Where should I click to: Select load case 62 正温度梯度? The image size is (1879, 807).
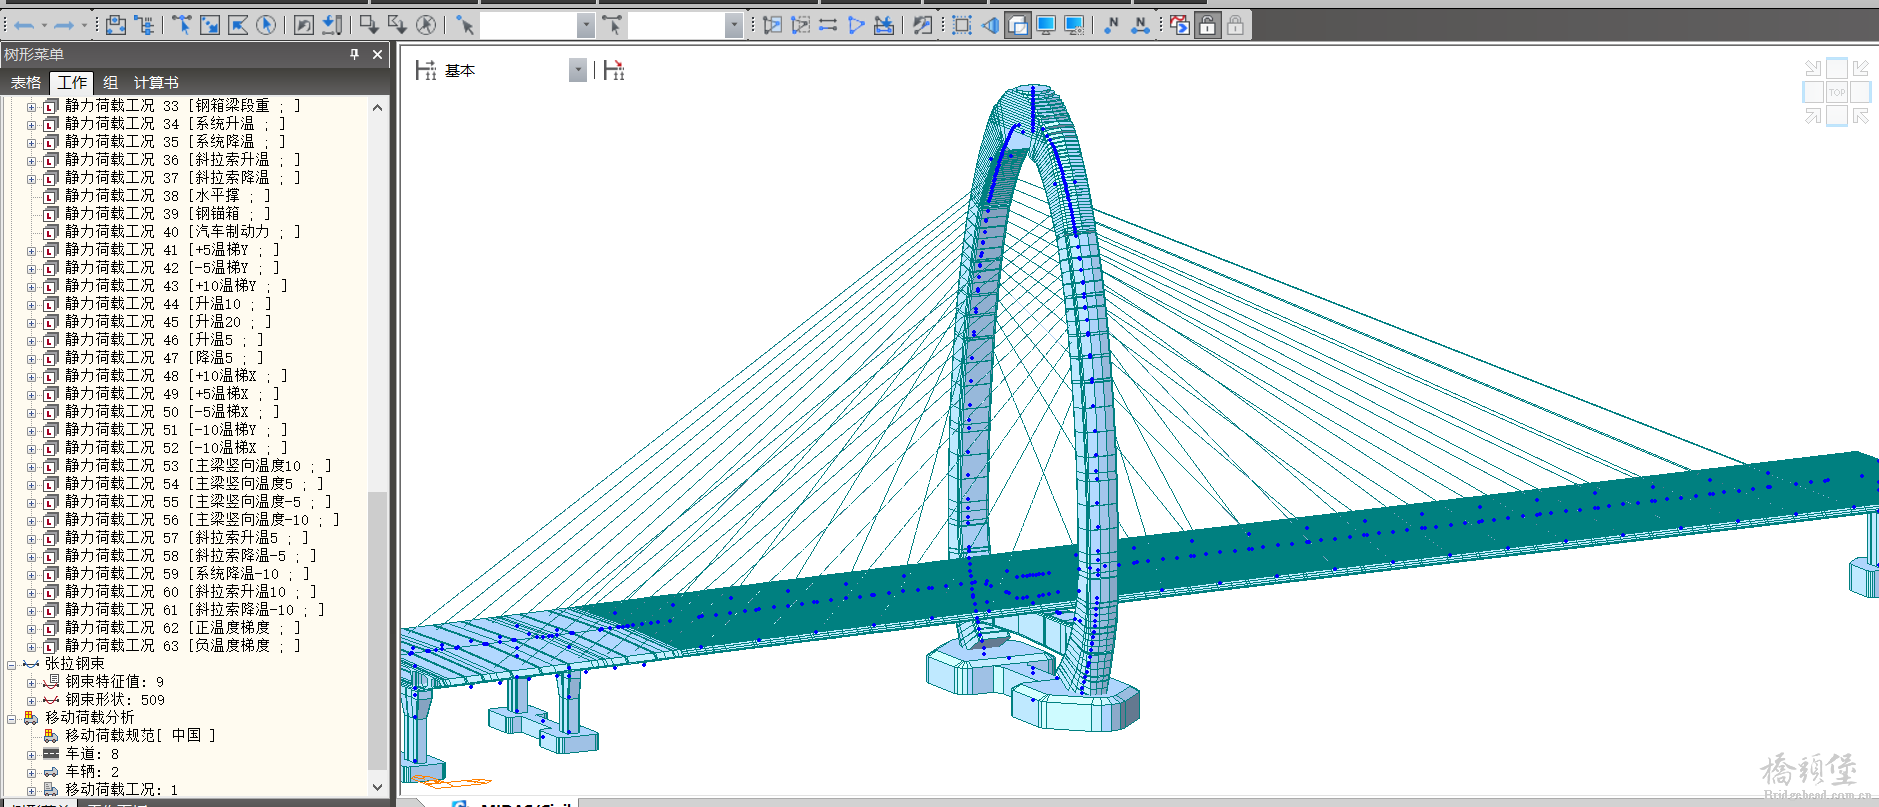click(182, 628)
